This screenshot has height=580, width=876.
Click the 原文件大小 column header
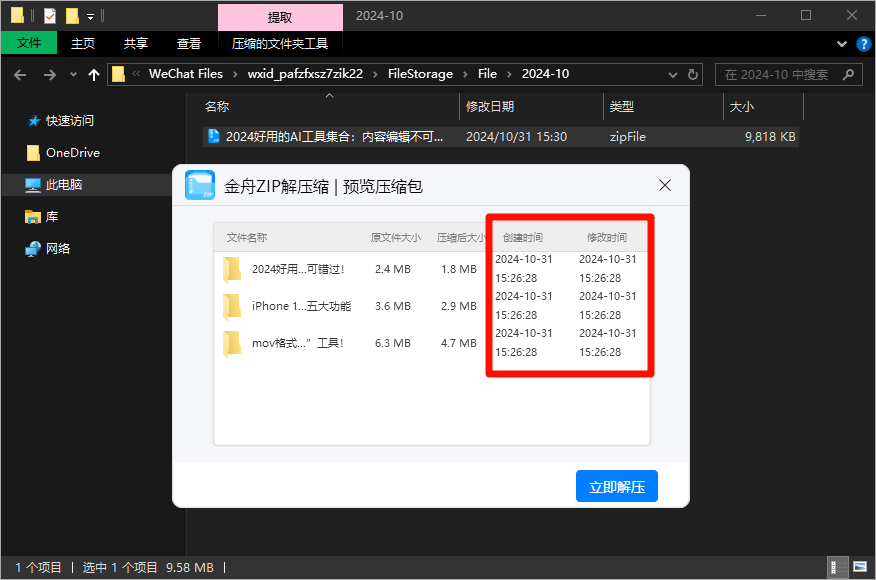click(x=396, y=237)
